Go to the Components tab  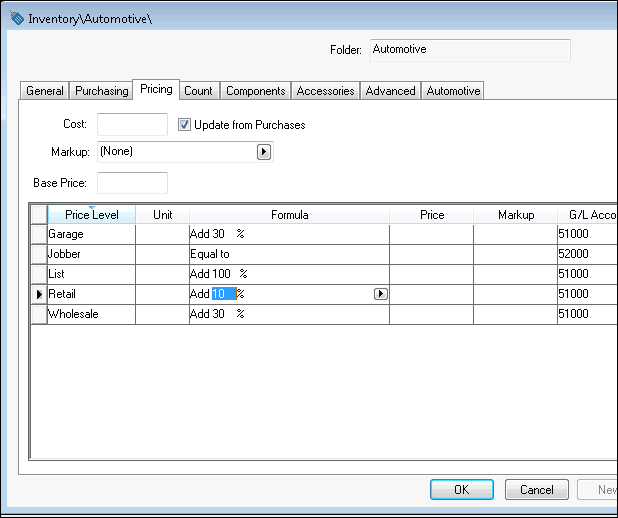pyautogui.click(x=256, y=91)
